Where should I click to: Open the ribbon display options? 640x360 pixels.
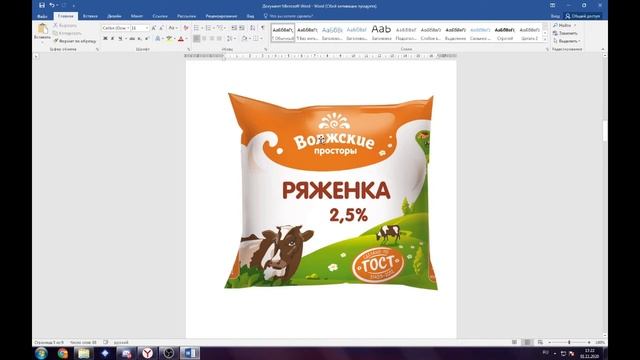553,5
